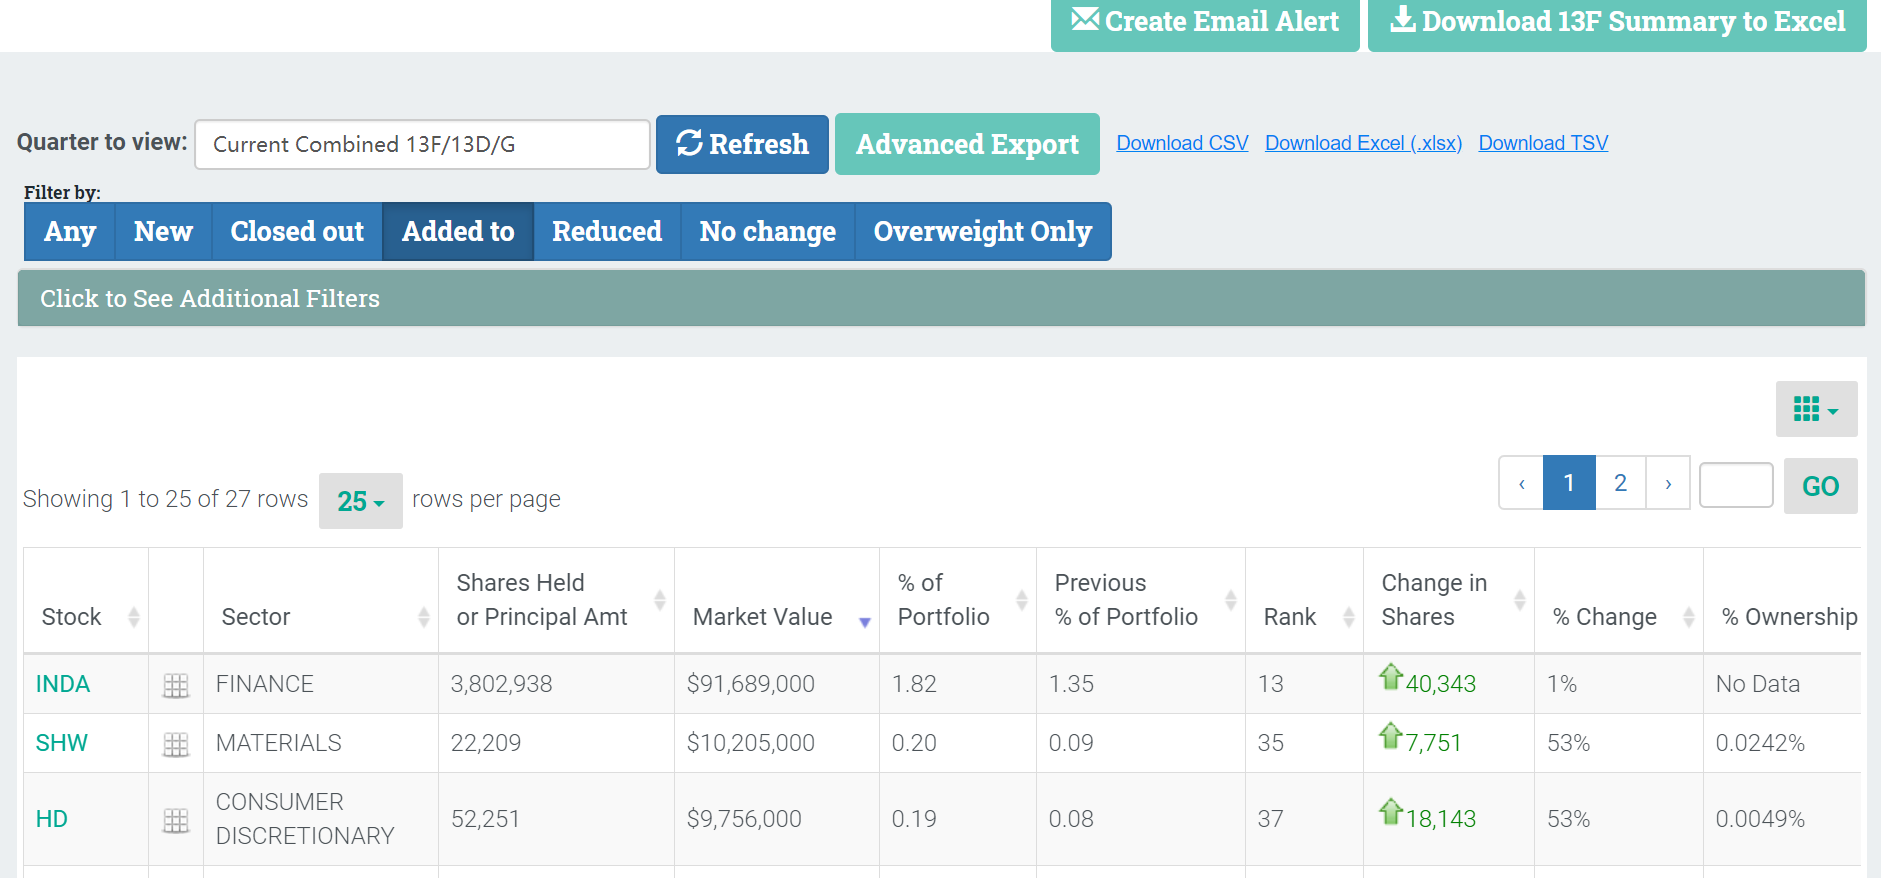1881x878 pixels.
Task: Select the Overweight Only filter
Action: (x=983, y=232)
